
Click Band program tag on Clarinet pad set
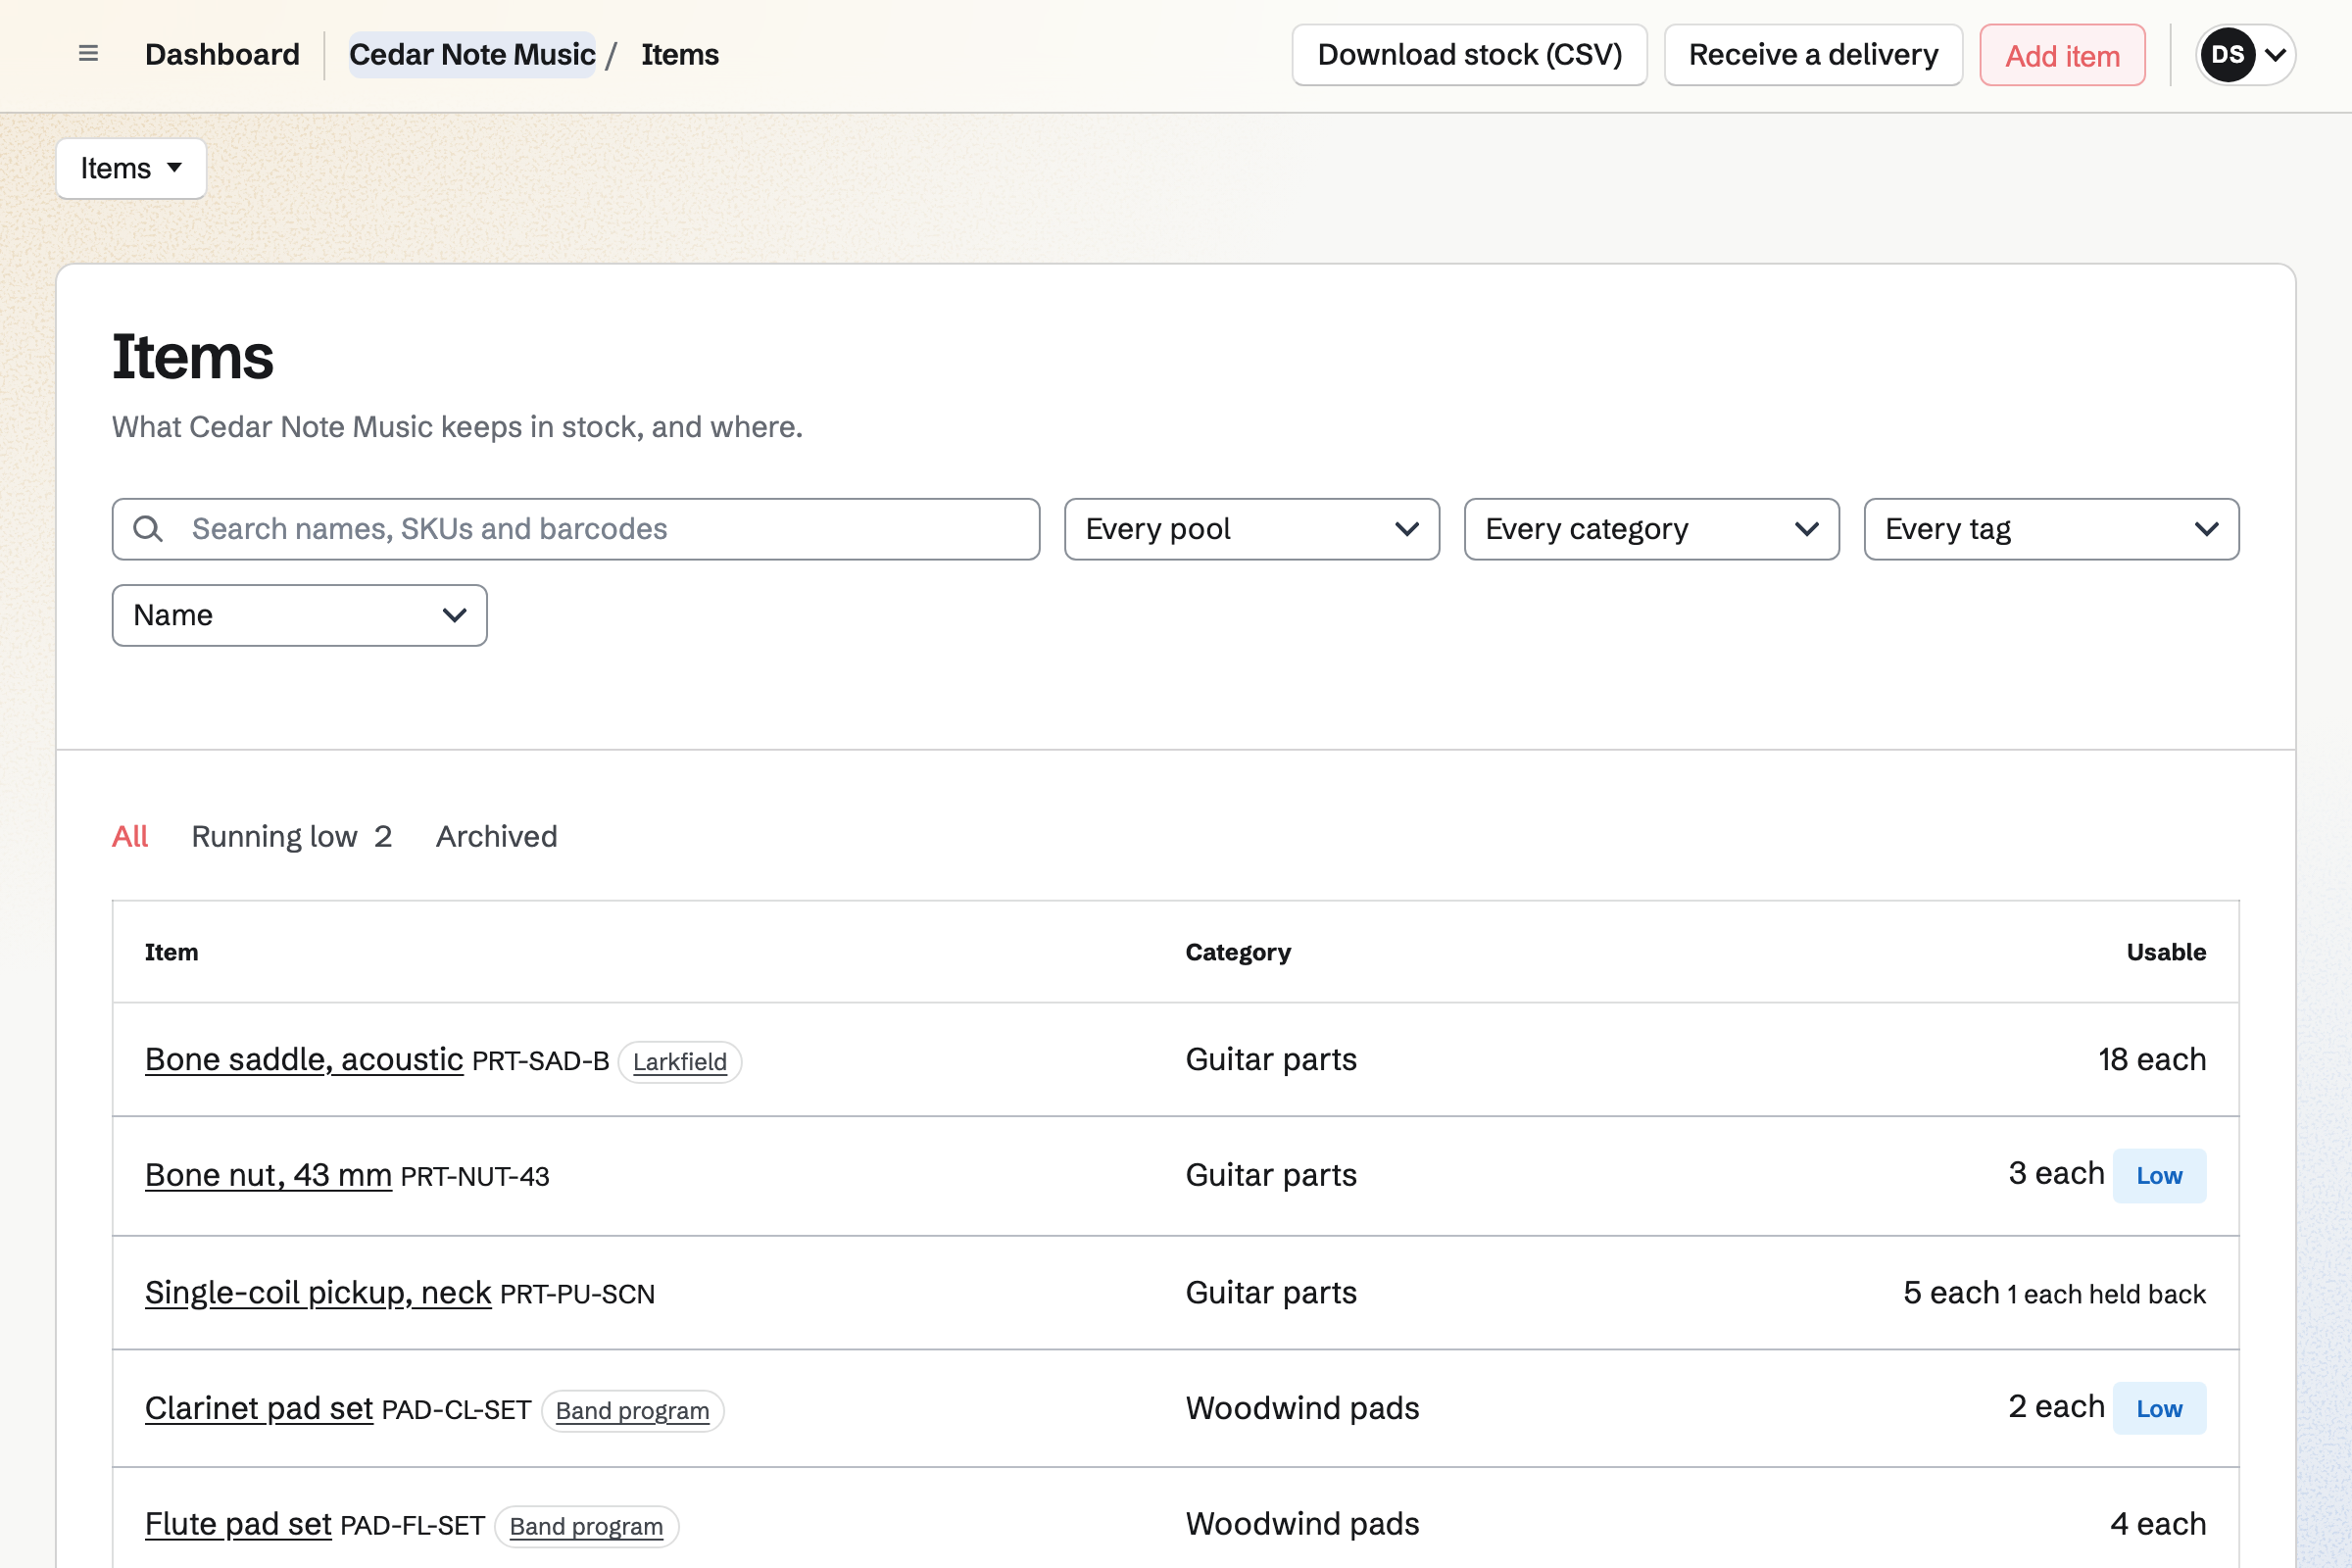click(632, 1411)
